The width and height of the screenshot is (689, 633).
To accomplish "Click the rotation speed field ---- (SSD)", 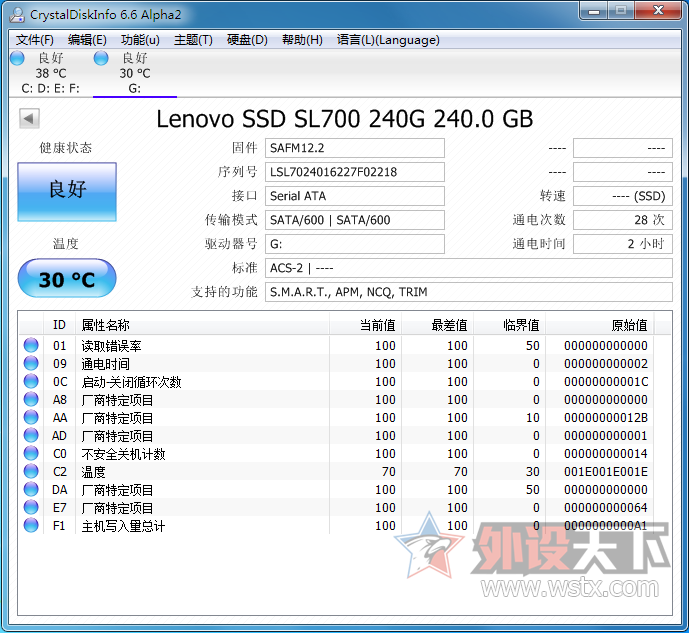I will click(623, 196).
